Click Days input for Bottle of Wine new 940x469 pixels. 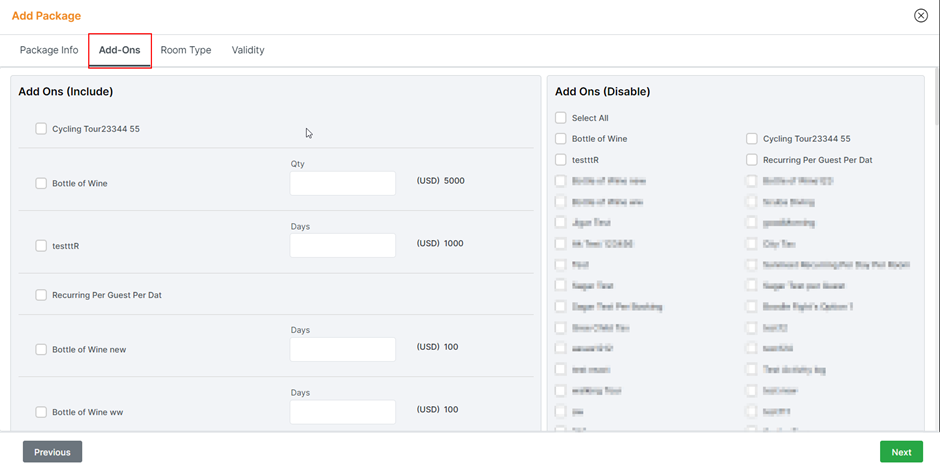(342, 349)
